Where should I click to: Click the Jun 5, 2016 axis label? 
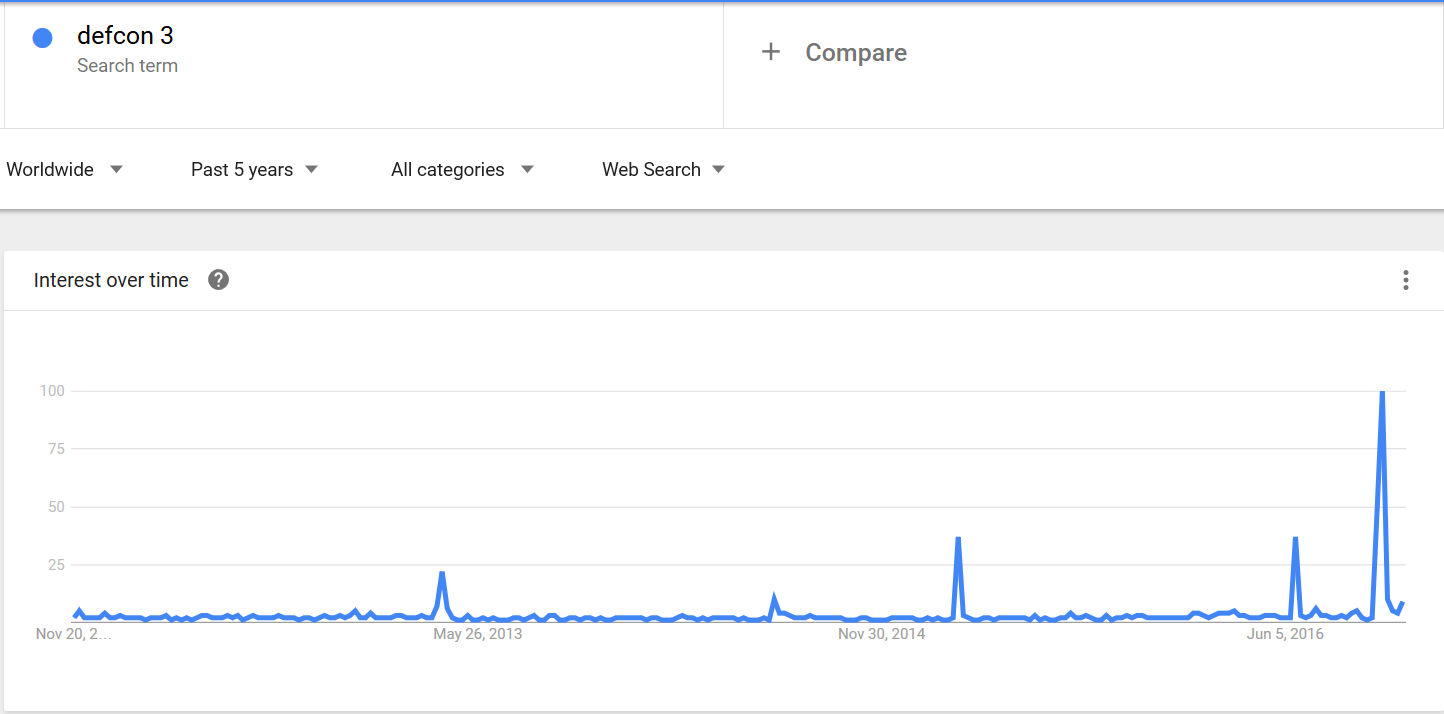pos(1285,634)
